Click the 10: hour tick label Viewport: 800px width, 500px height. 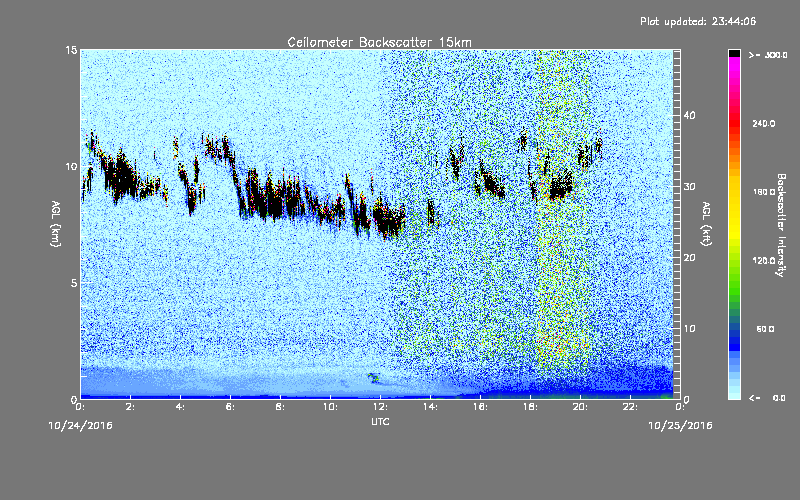click(x=330, y=407)
